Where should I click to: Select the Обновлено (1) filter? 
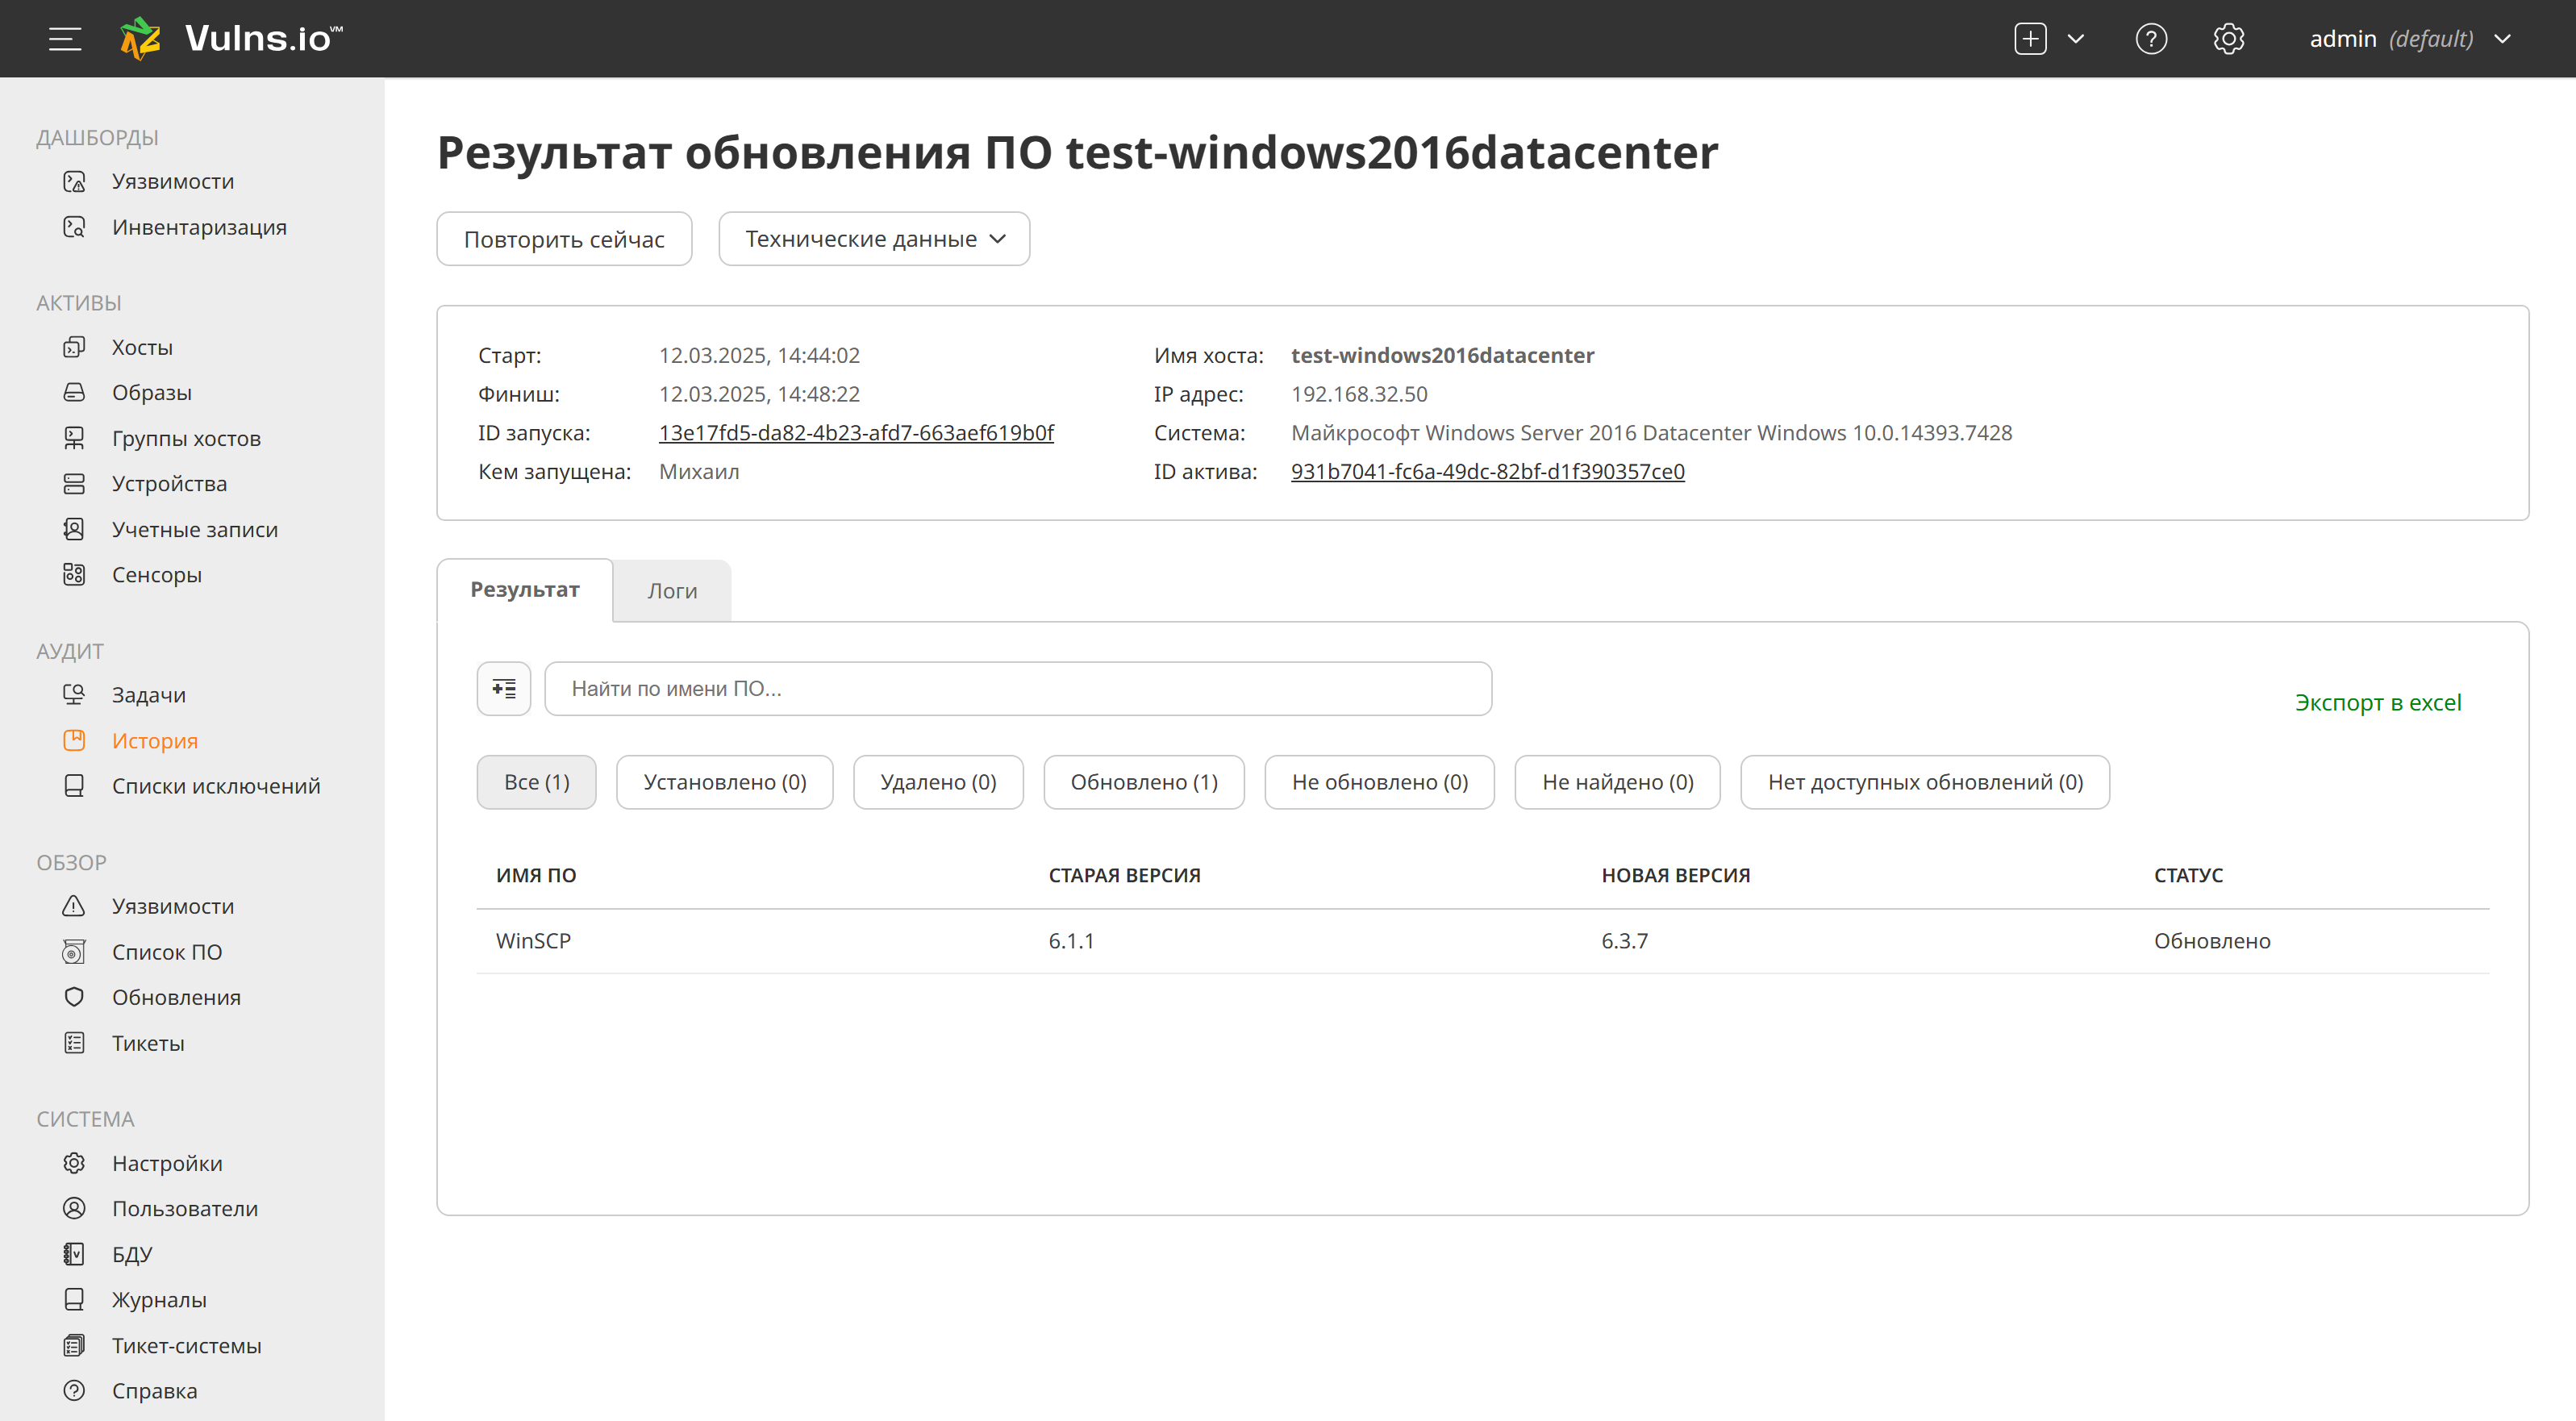pyautogui.click(x=1144, y=782)
